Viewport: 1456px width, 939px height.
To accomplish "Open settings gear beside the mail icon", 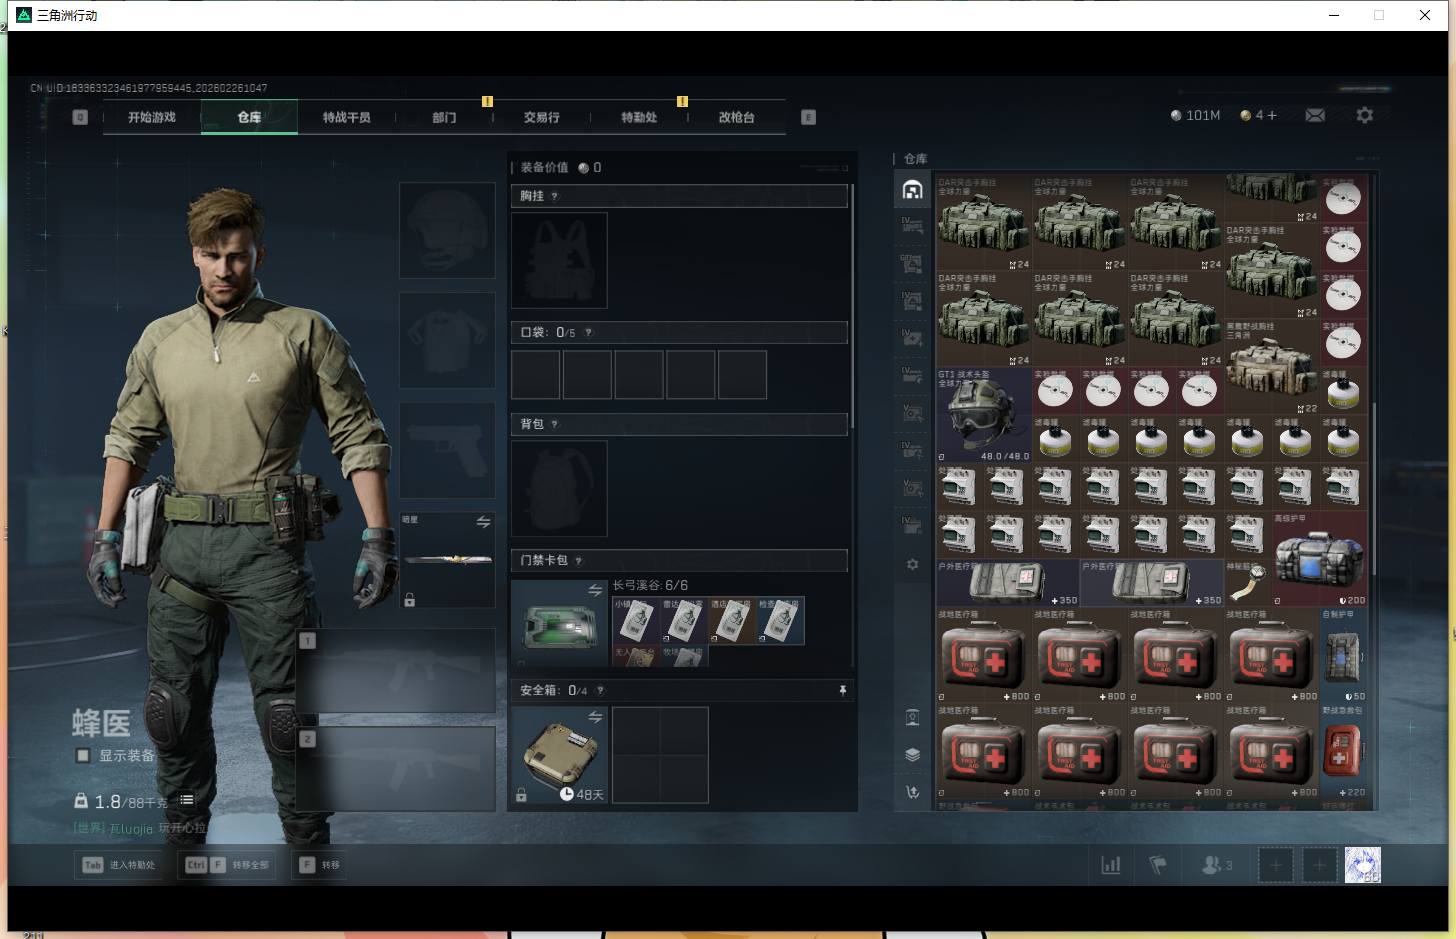I will 1364,115.
